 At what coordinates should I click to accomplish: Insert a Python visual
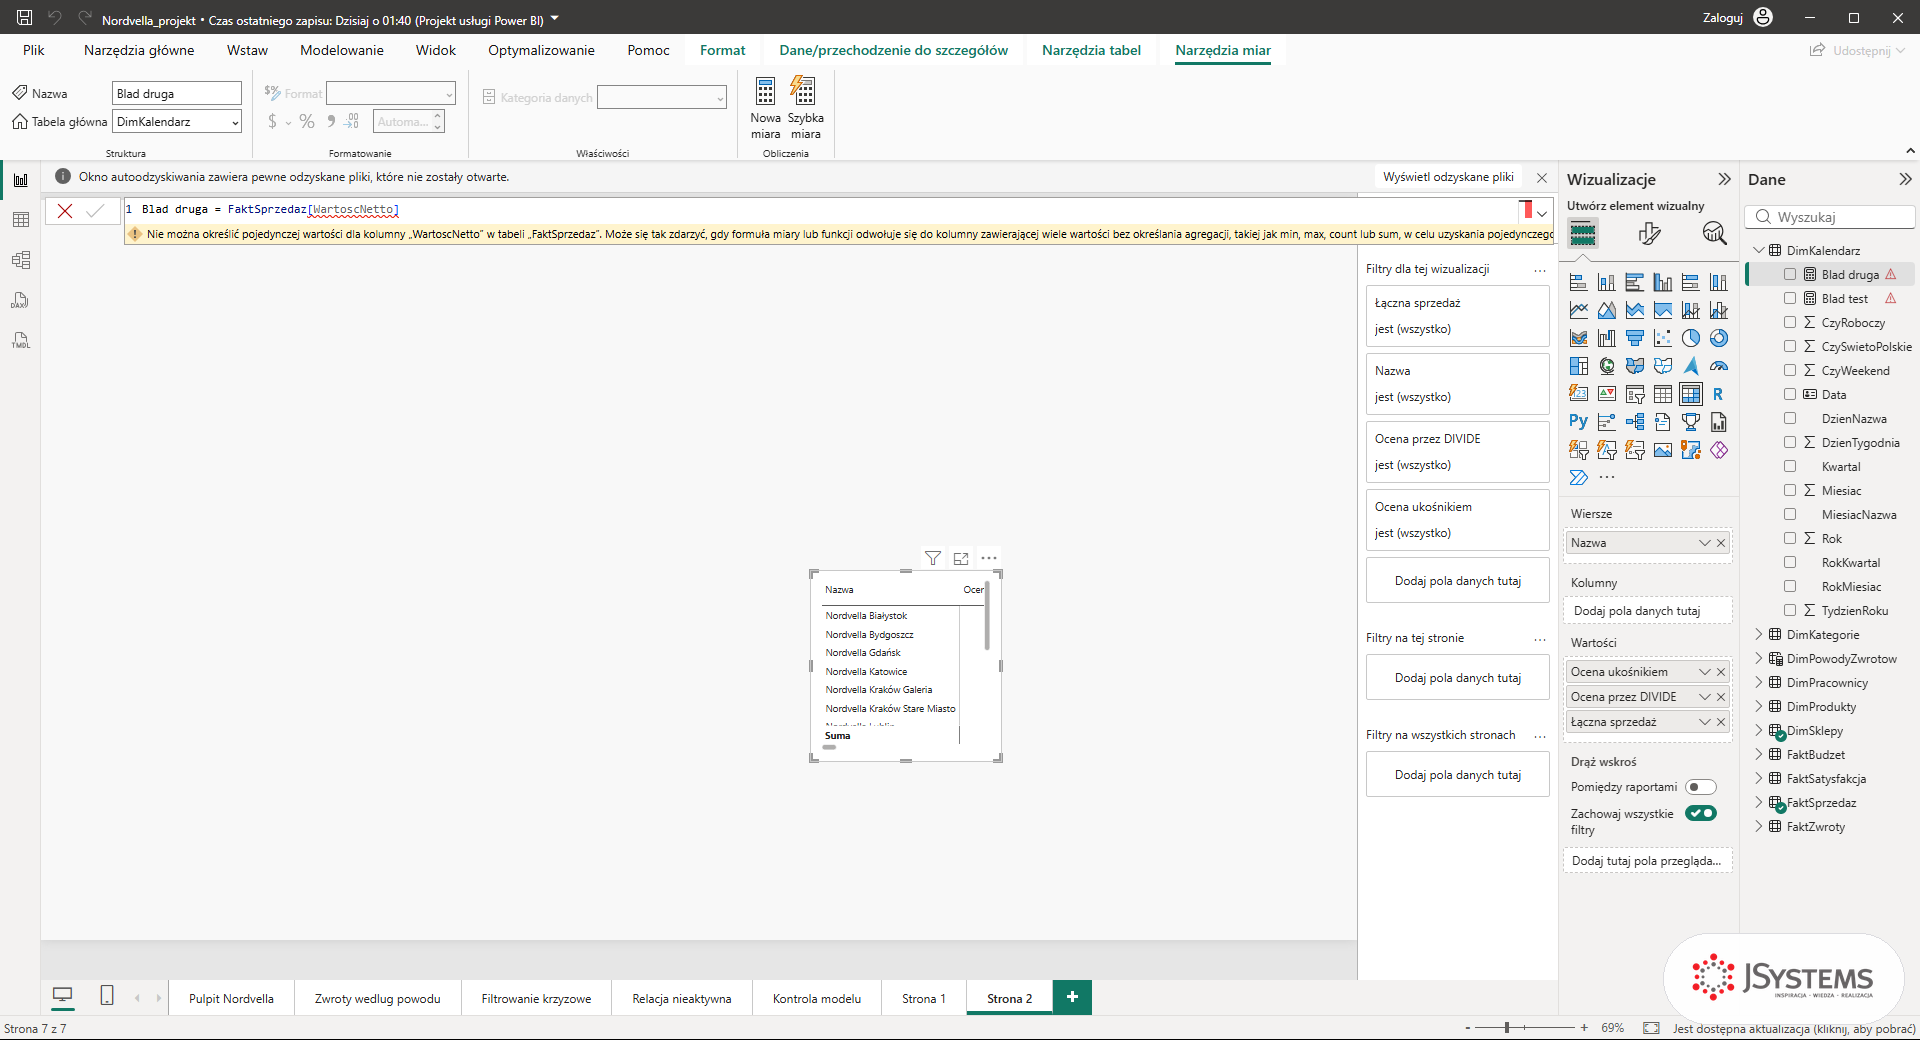tap(1579, 422)
